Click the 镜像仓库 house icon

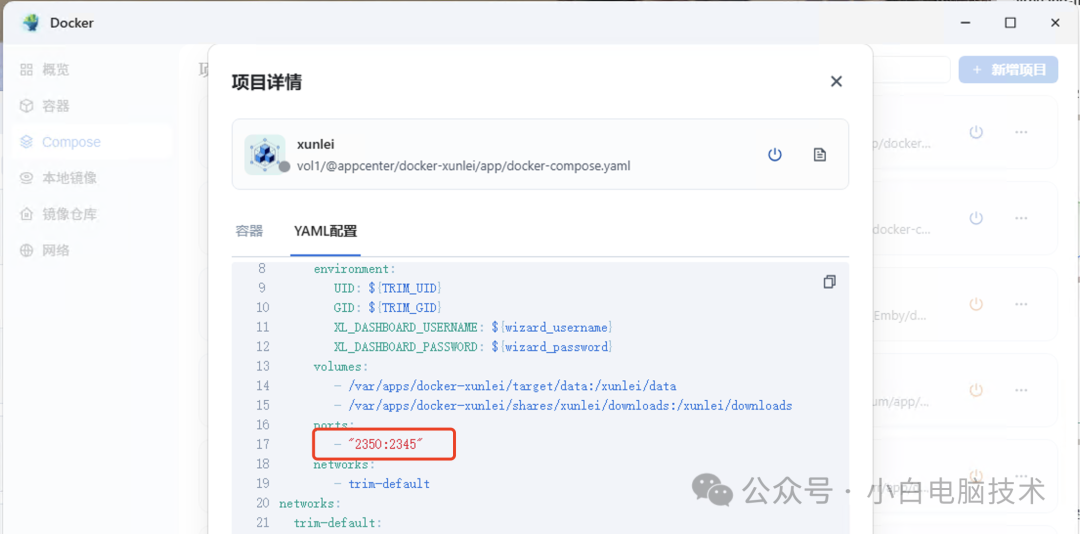(26, 214)
